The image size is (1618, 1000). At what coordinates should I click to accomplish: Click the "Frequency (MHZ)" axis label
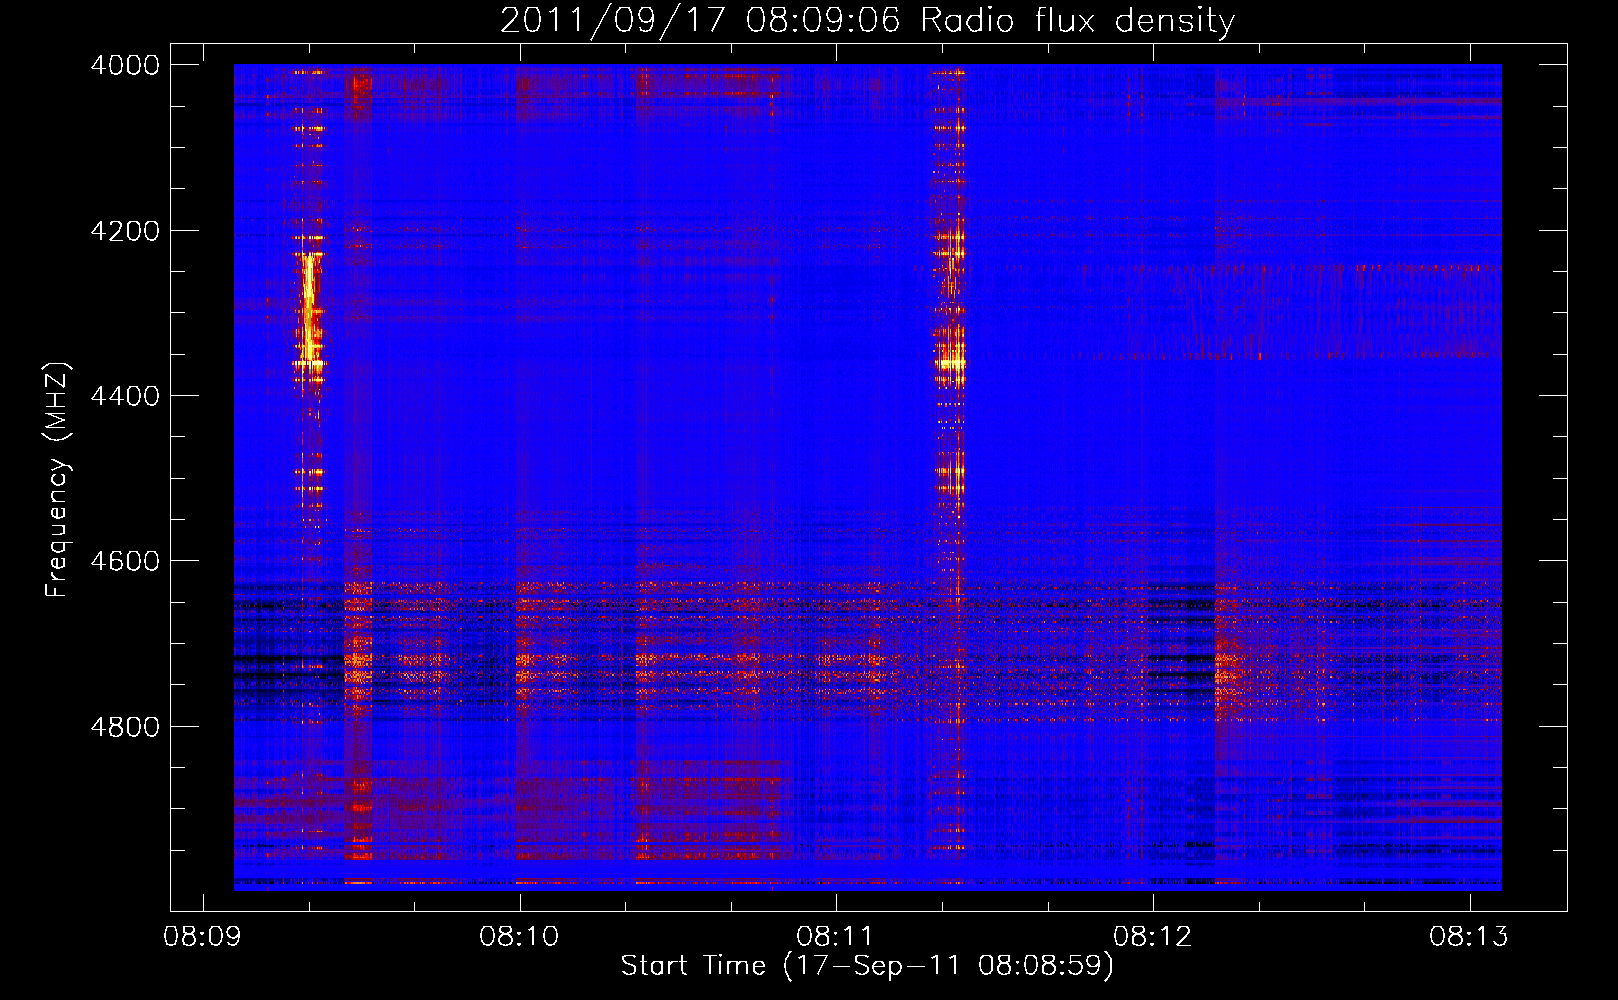[x=58, y=480]
